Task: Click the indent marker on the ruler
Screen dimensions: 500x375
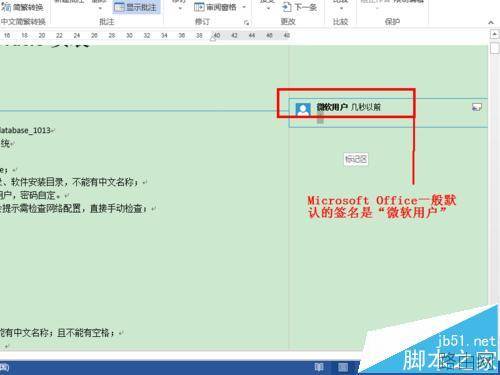Action: click(213, 38)
